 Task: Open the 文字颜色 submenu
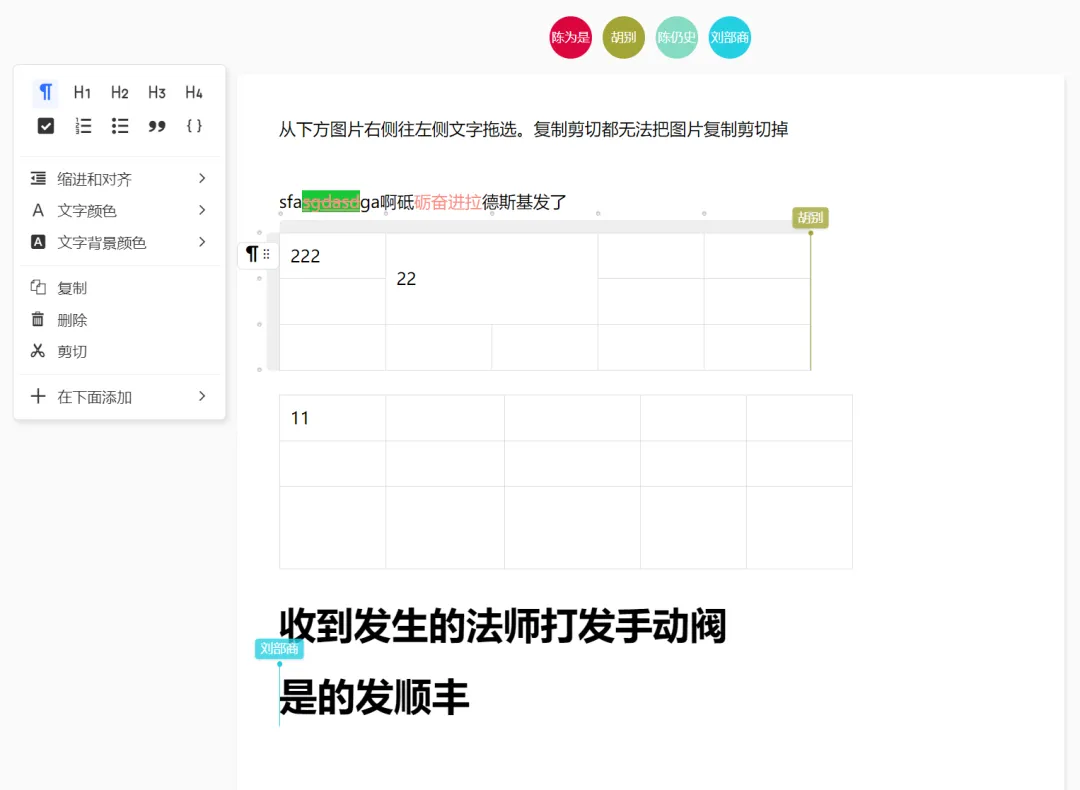coord(119,210)
